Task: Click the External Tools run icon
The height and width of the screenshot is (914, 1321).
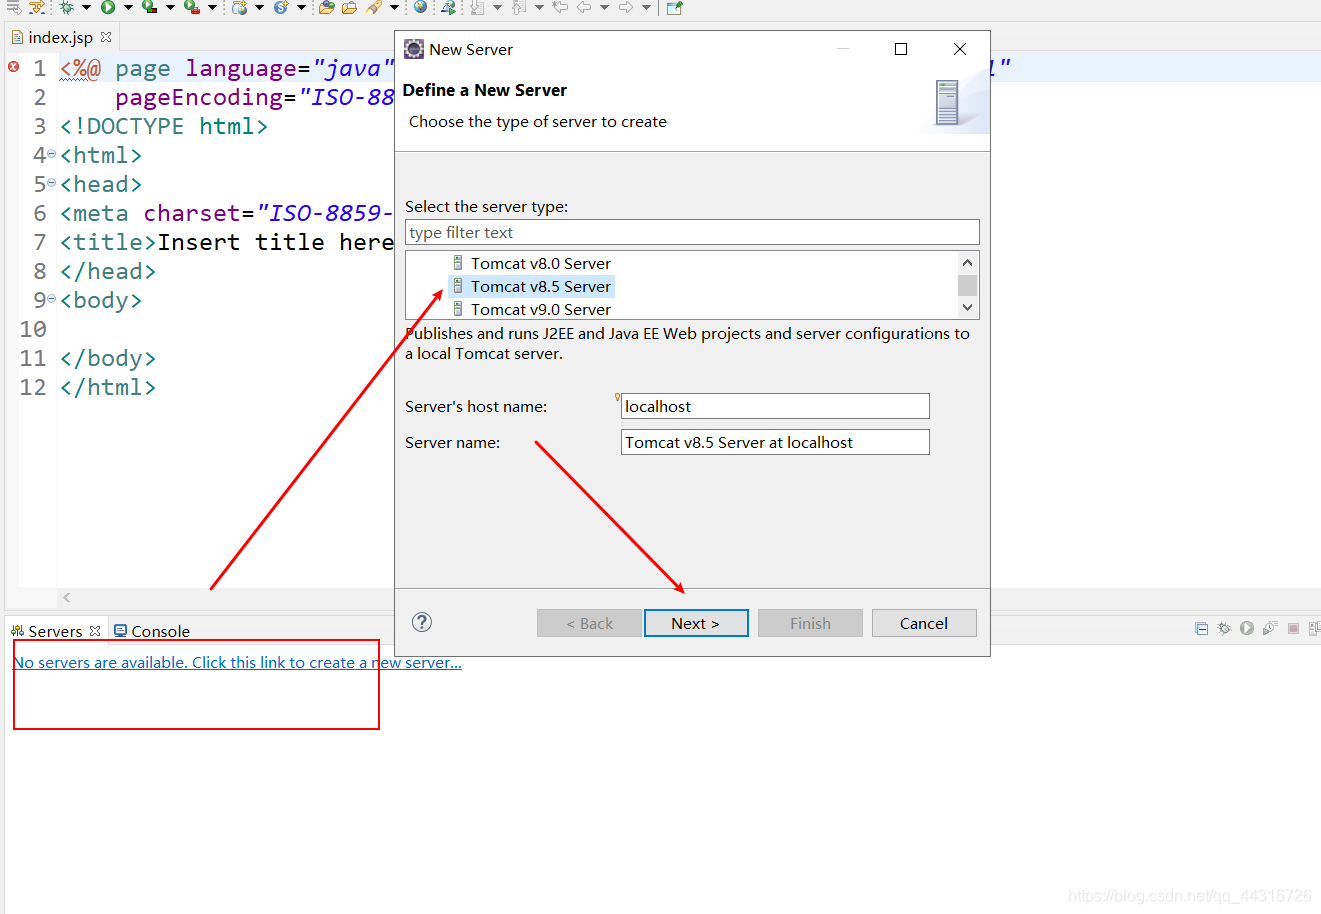Action: click(192, 7)
